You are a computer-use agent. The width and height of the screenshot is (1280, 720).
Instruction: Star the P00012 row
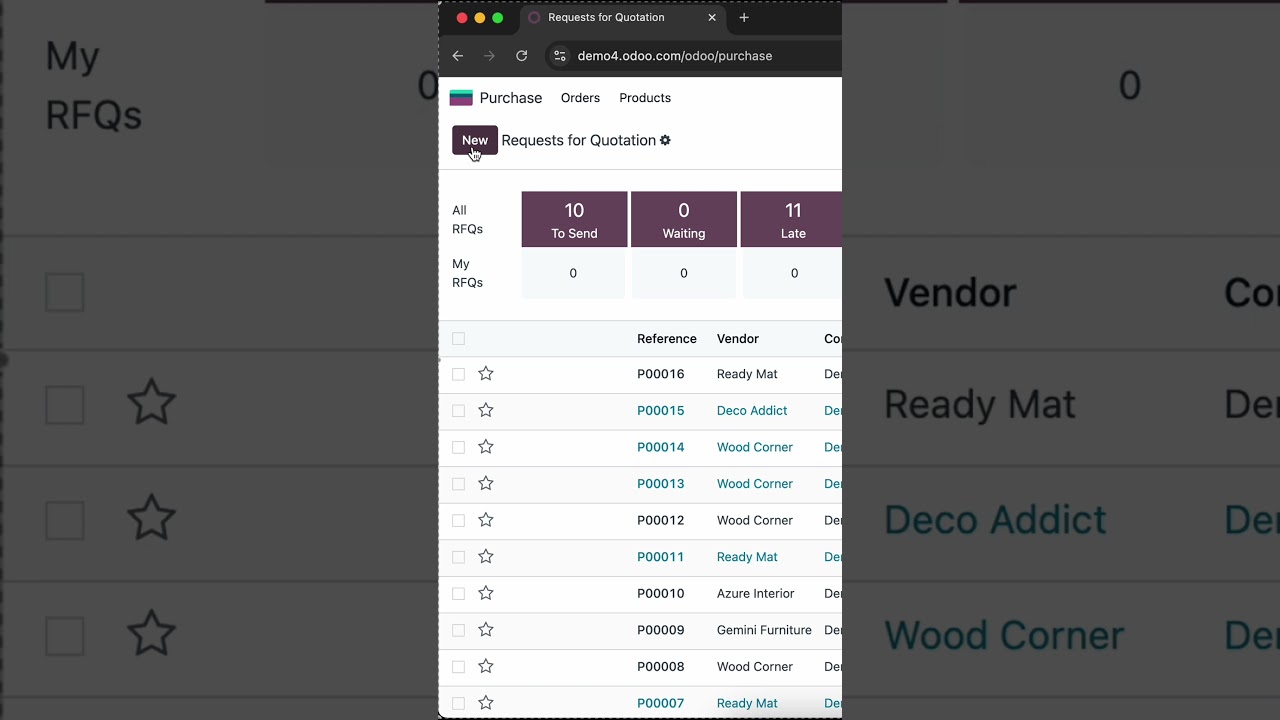coord(486,520)
